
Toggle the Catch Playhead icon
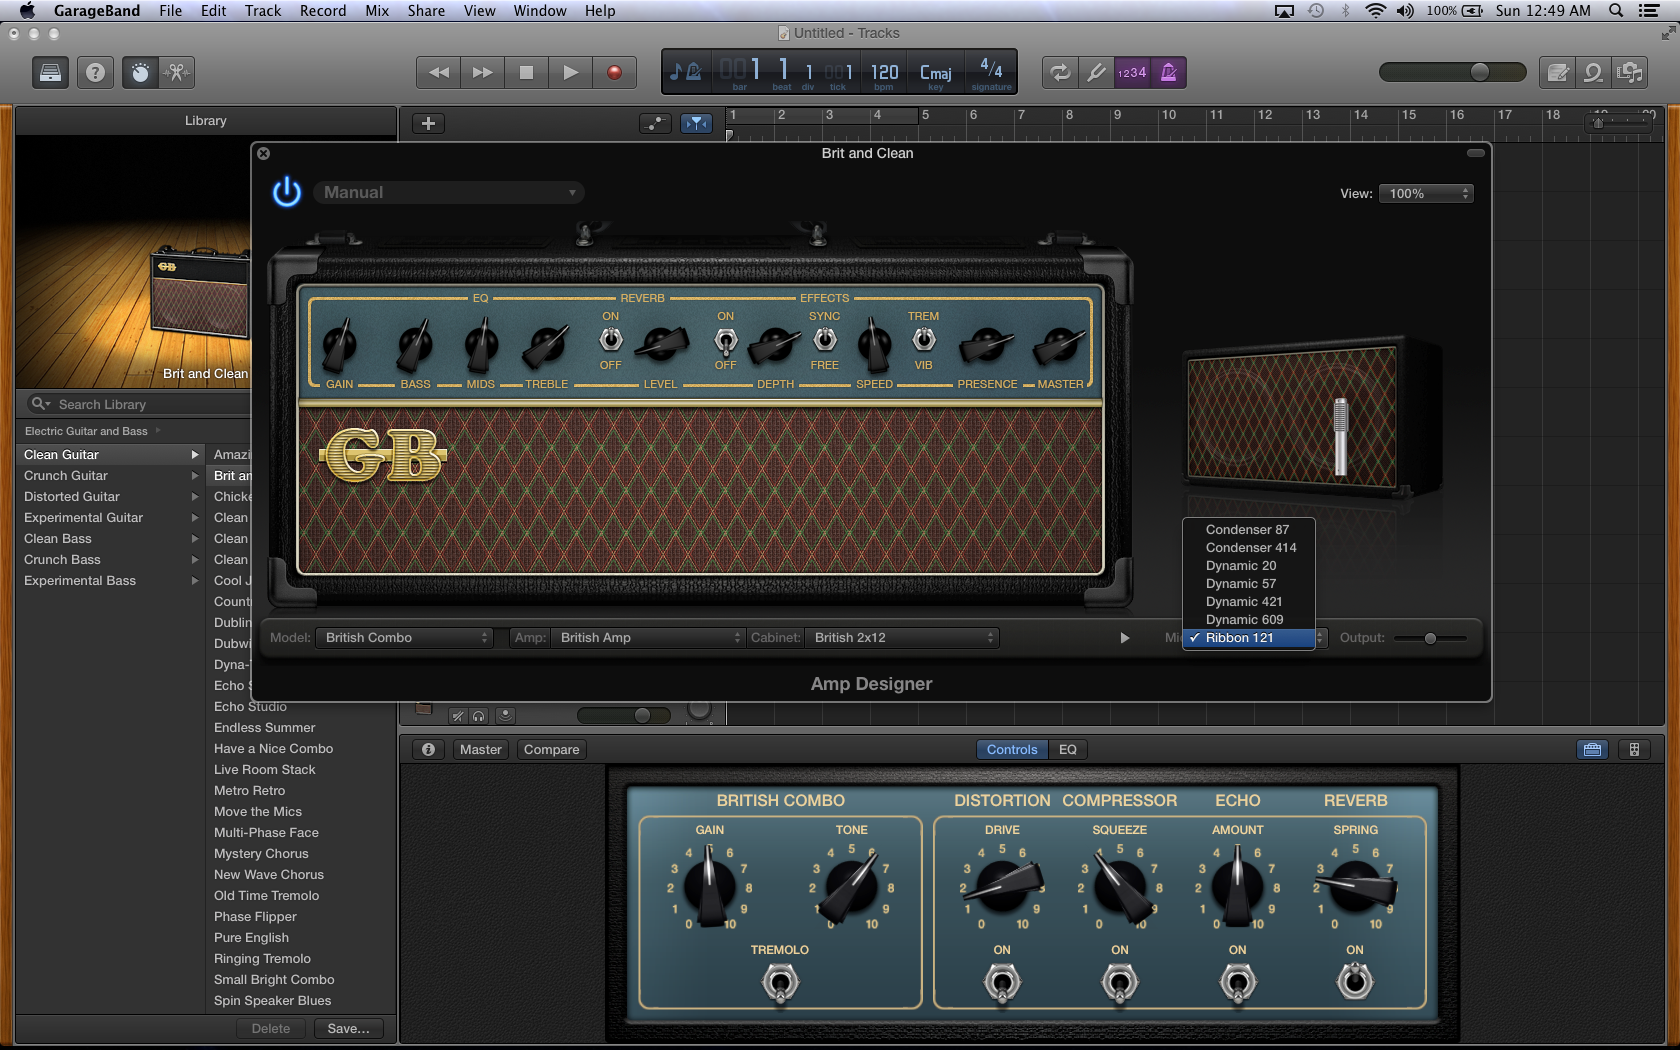(x=696, y=123)
